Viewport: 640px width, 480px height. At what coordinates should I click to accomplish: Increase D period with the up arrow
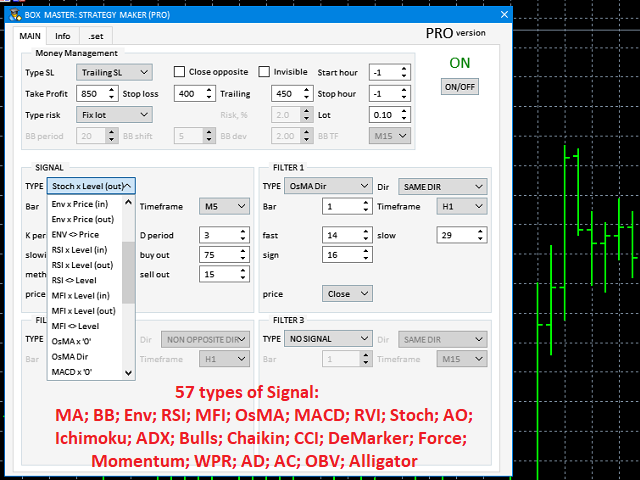(243, 231)
